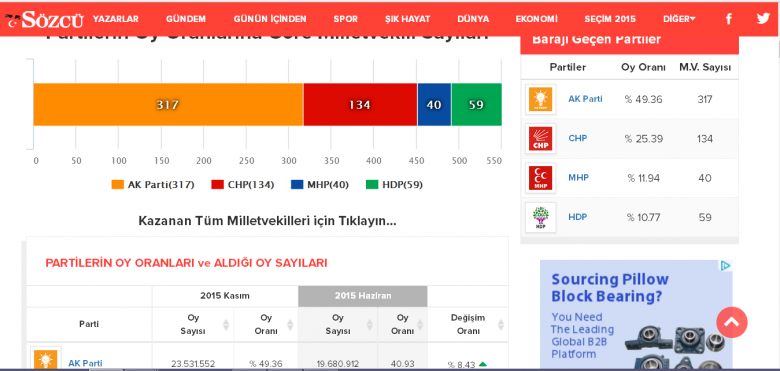Open Sözcü's Twitter page icon
The image size is (780, 371).
tap(763, 19)
